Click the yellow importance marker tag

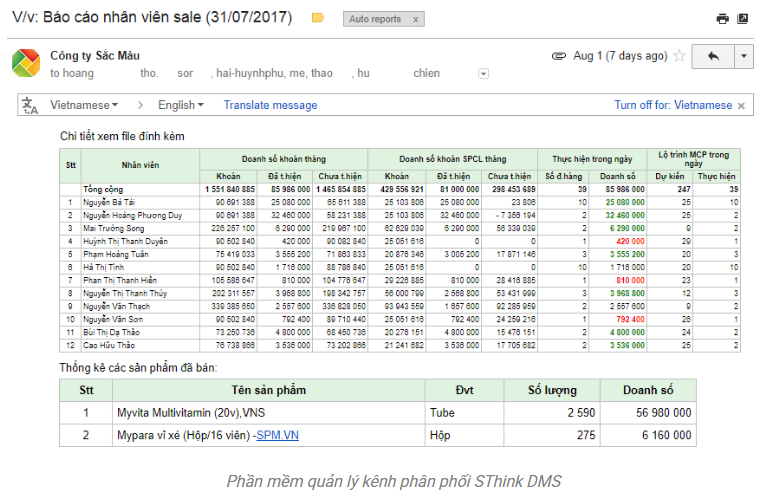(x=318, y=18)
